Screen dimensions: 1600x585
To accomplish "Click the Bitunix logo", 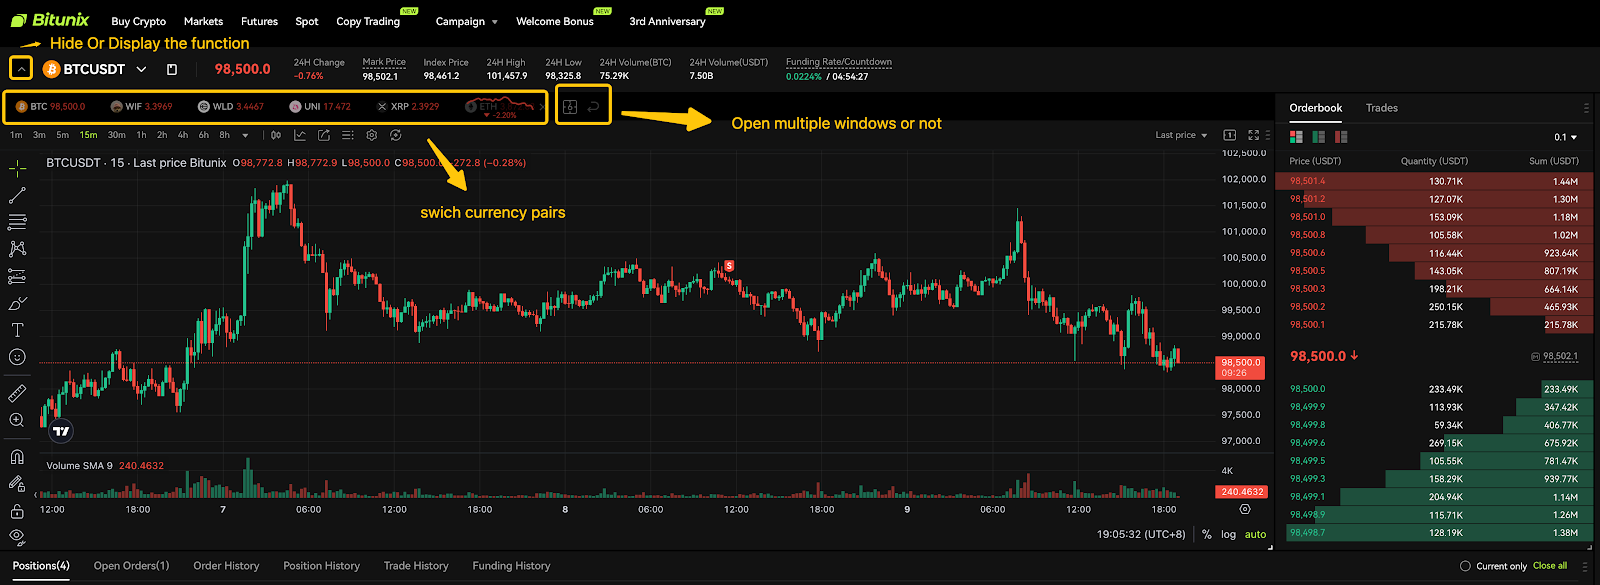I will point(50,20).
